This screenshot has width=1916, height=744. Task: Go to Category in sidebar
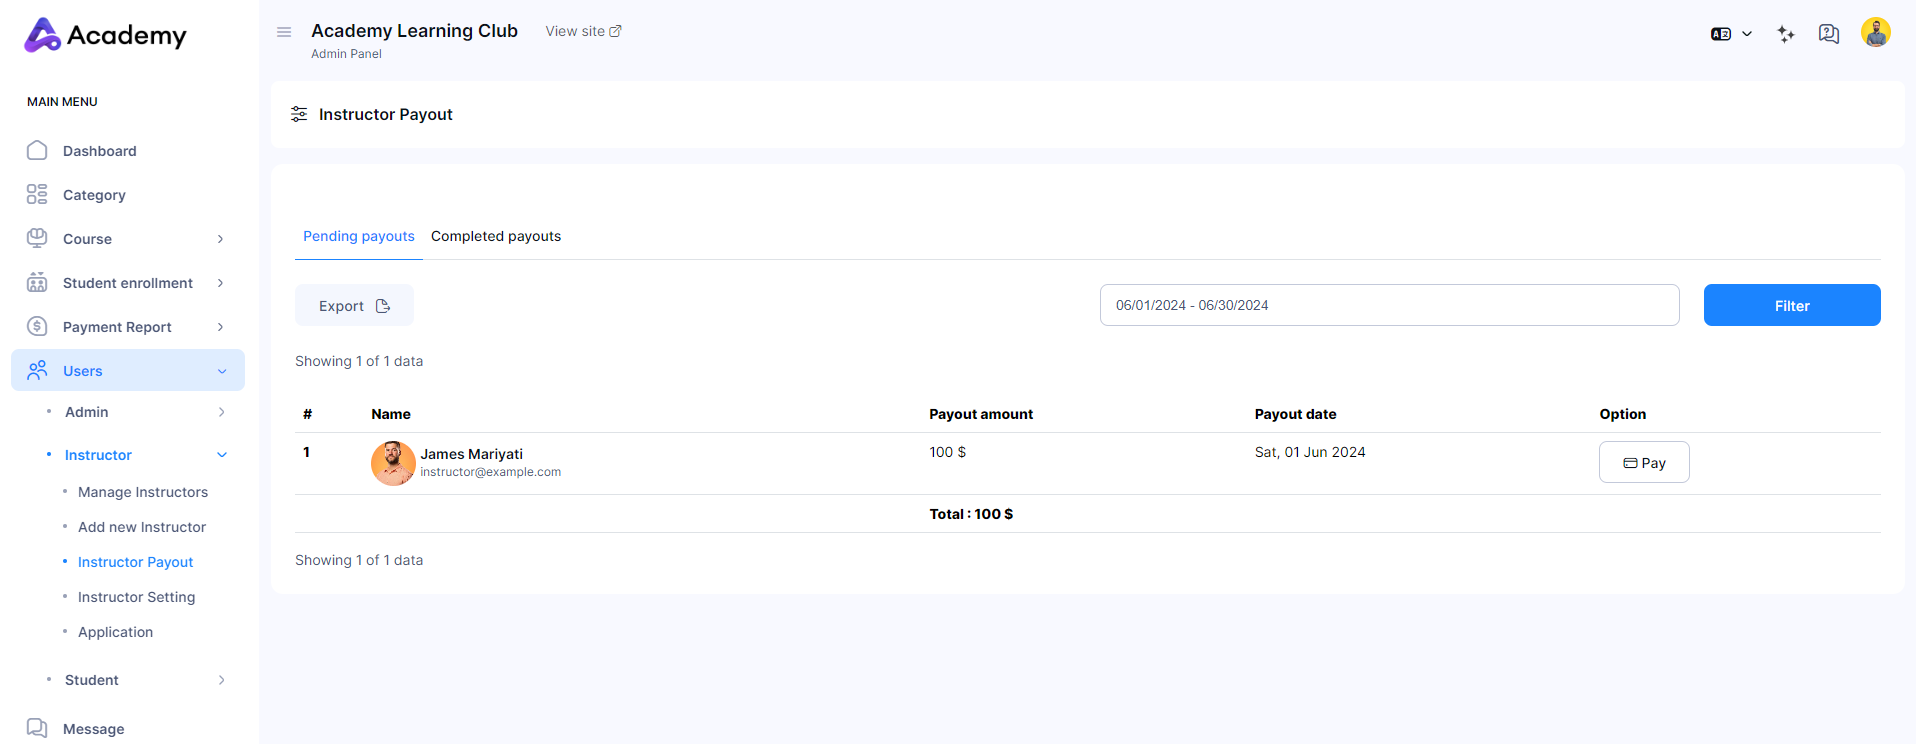[x=94, y=195]
